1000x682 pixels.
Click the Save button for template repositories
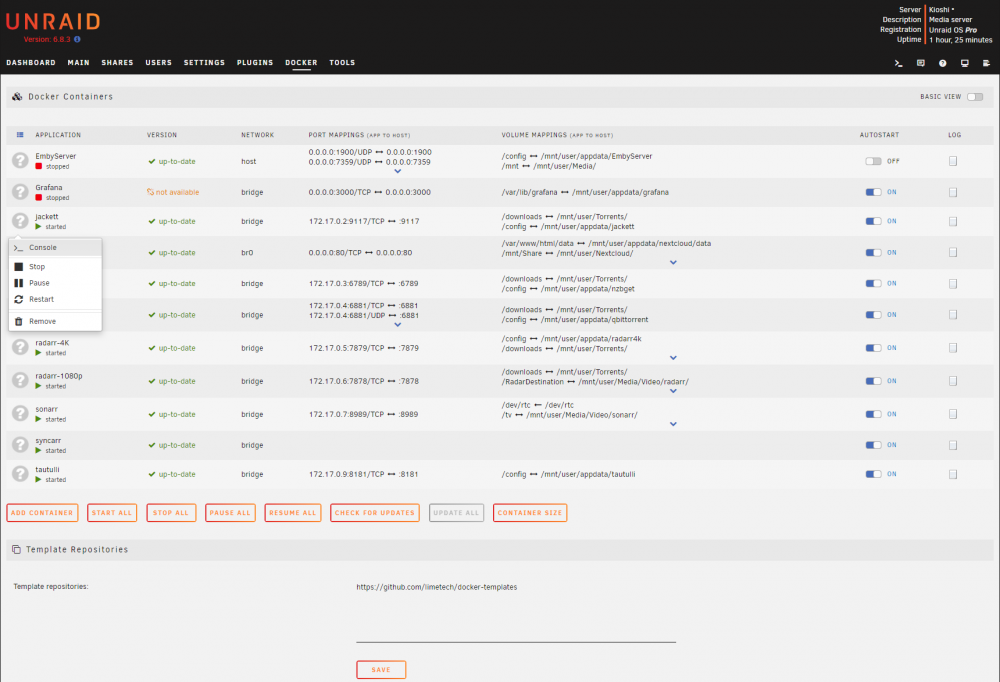click(381, 669)
